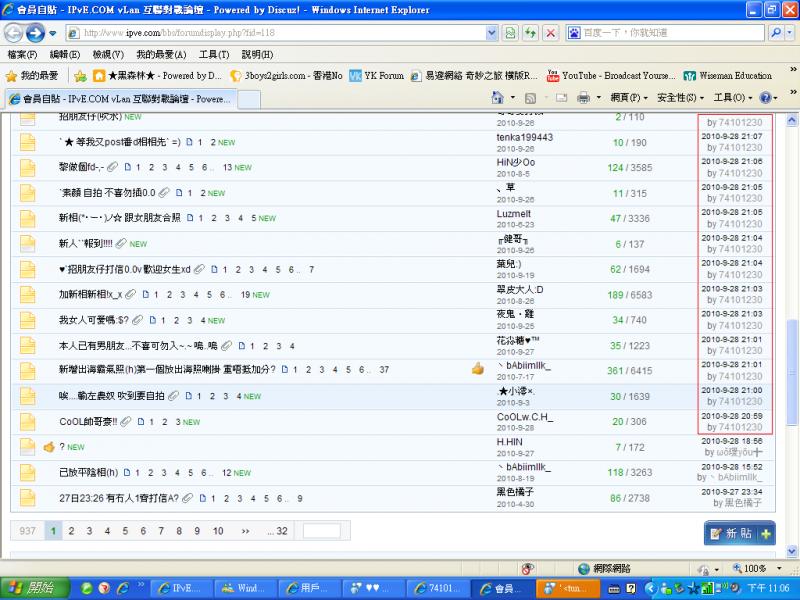
Task: Open the address bar history dropdown arrow
Action: click(x=490, y=33)
